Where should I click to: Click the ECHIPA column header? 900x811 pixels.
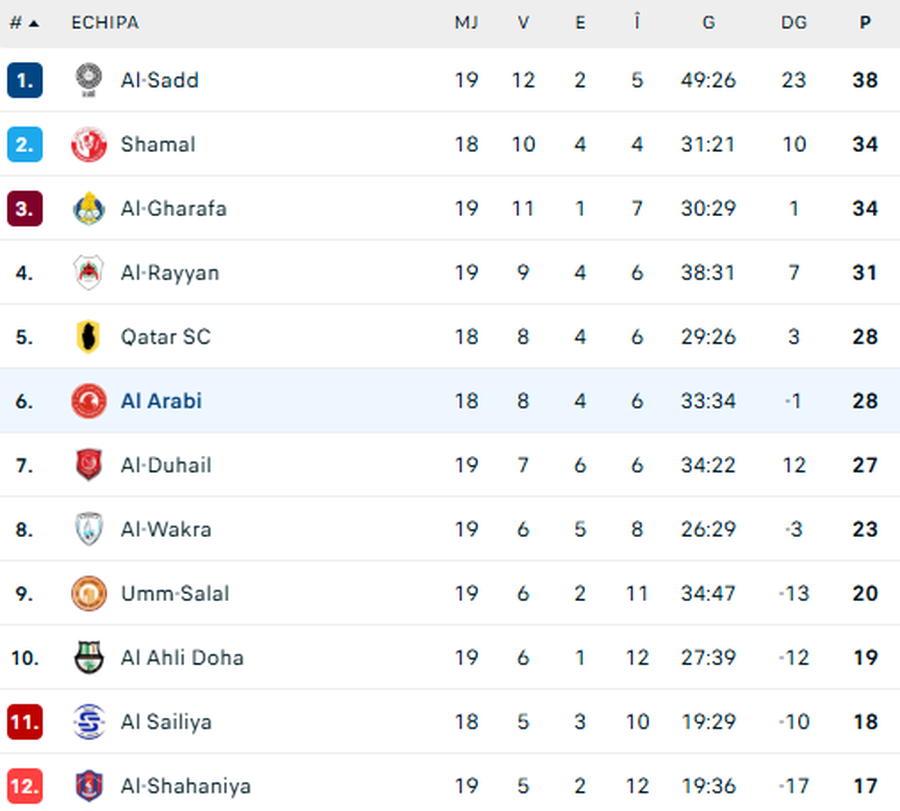click(105, 22)
